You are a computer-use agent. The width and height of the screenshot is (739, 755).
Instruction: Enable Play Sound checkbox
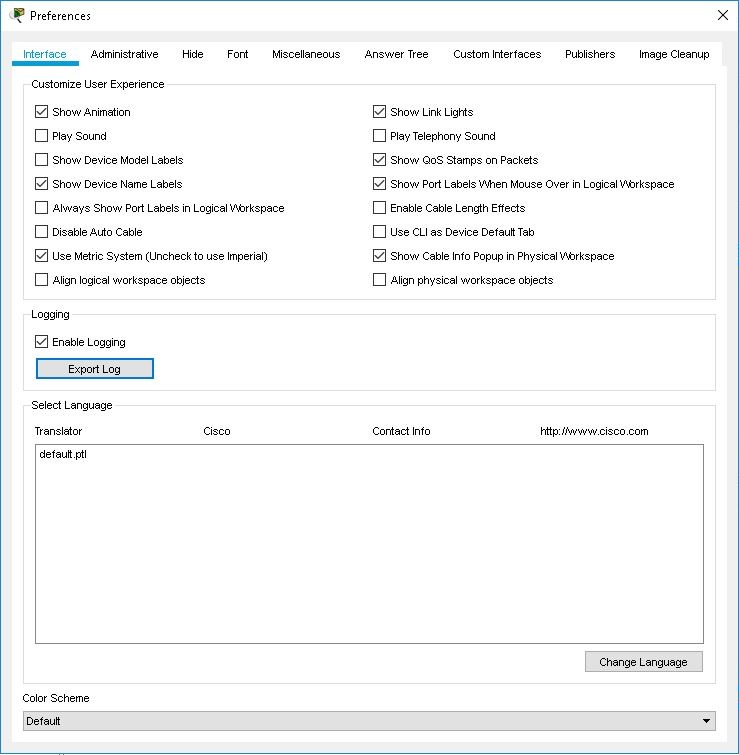coord(41,136)
